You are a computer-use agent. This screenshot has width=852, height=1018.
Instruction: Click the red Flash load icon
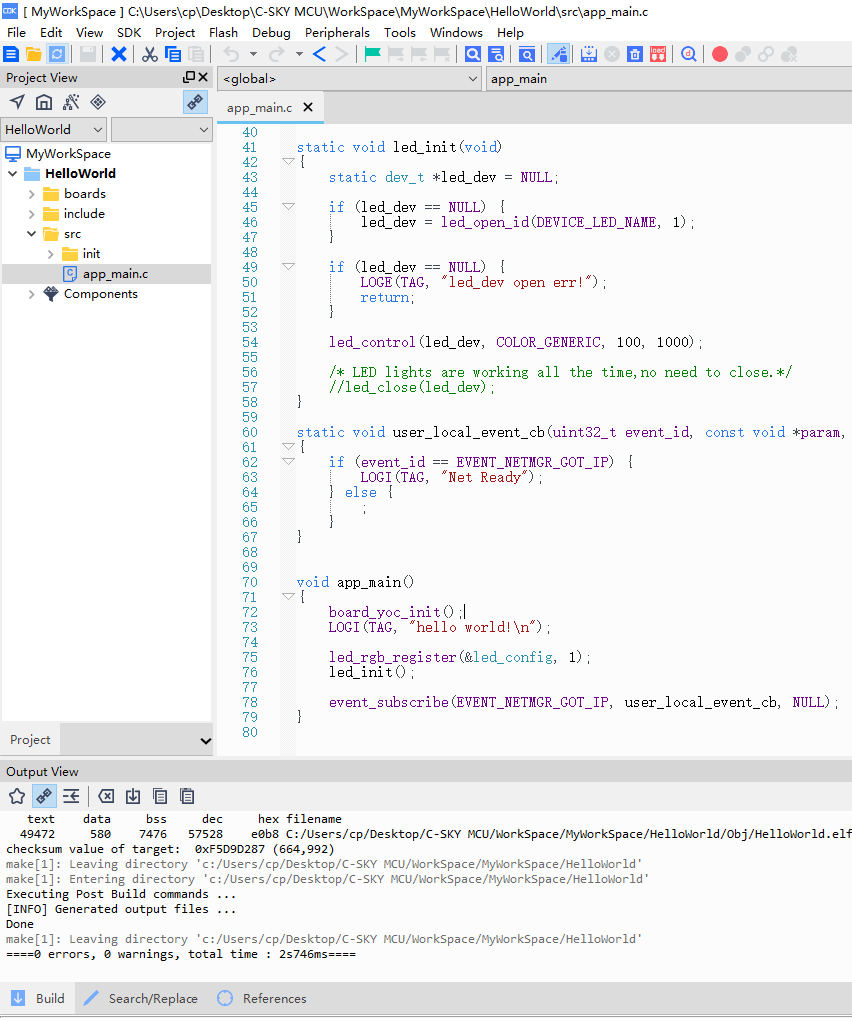coord(658,55)
